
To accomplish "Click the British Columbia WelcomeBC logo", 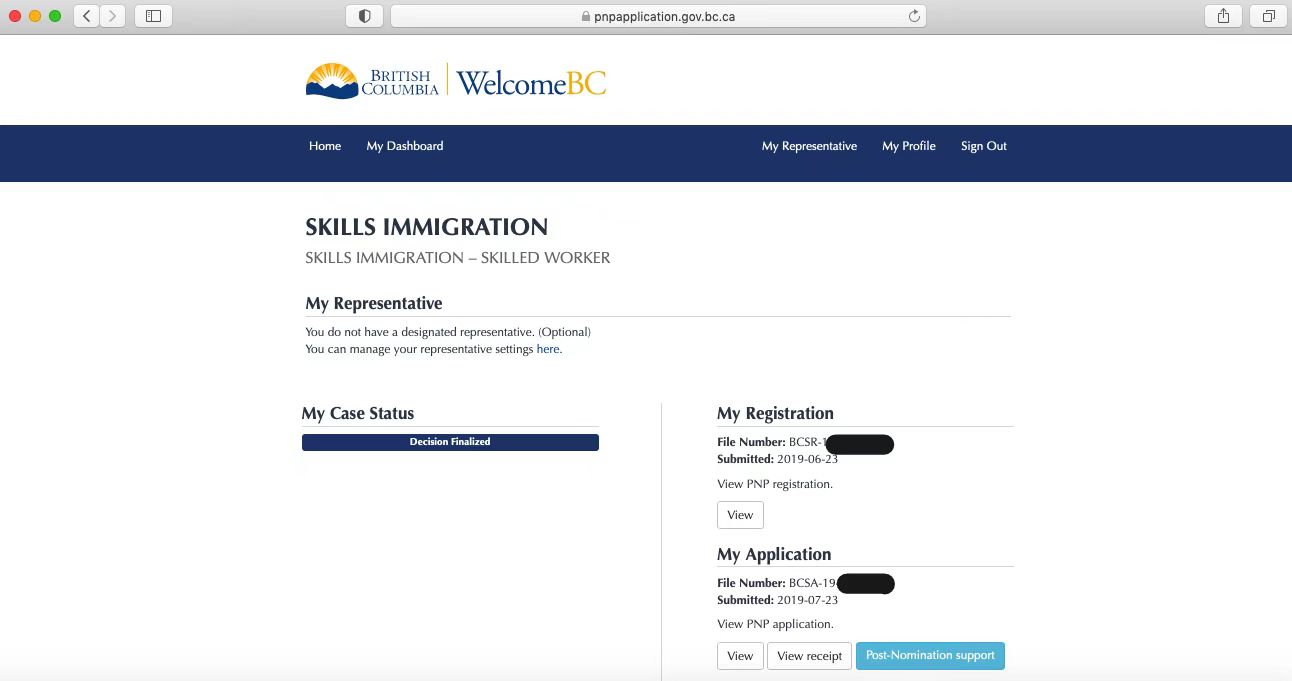I will 456,81.
